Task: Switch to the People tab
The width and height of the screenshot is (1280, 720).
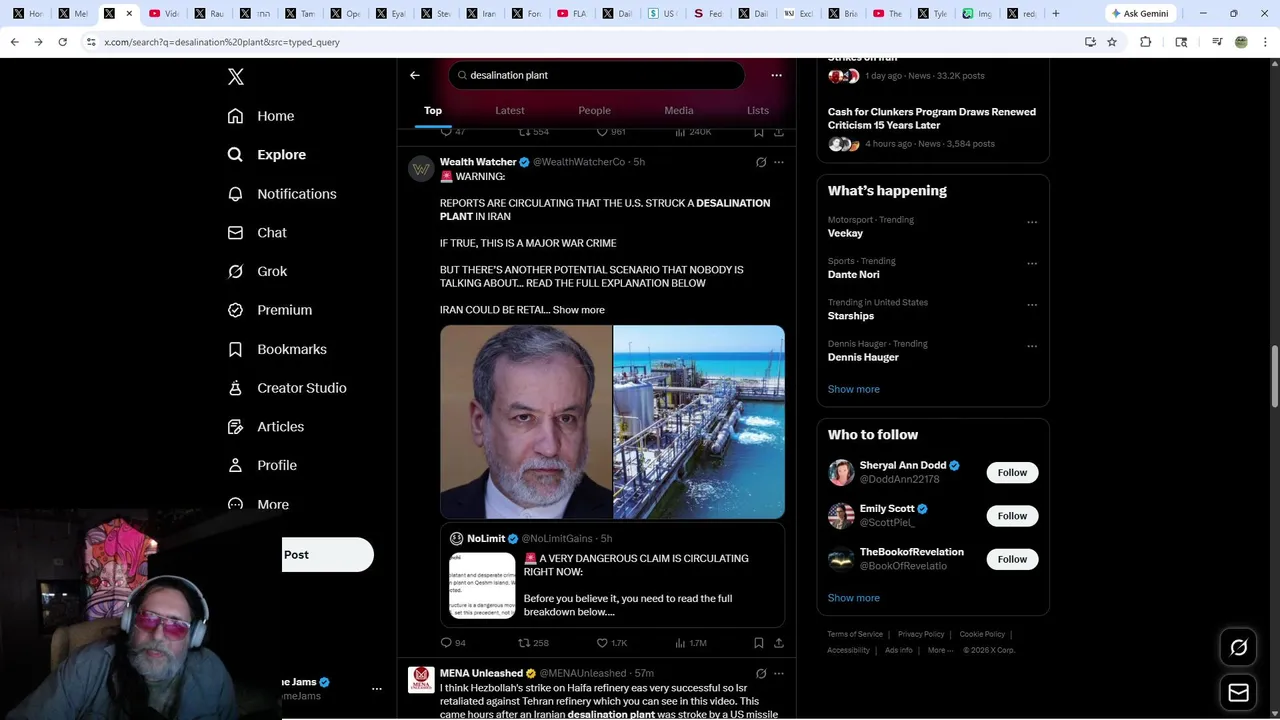Action: click(x=594, y=111)
